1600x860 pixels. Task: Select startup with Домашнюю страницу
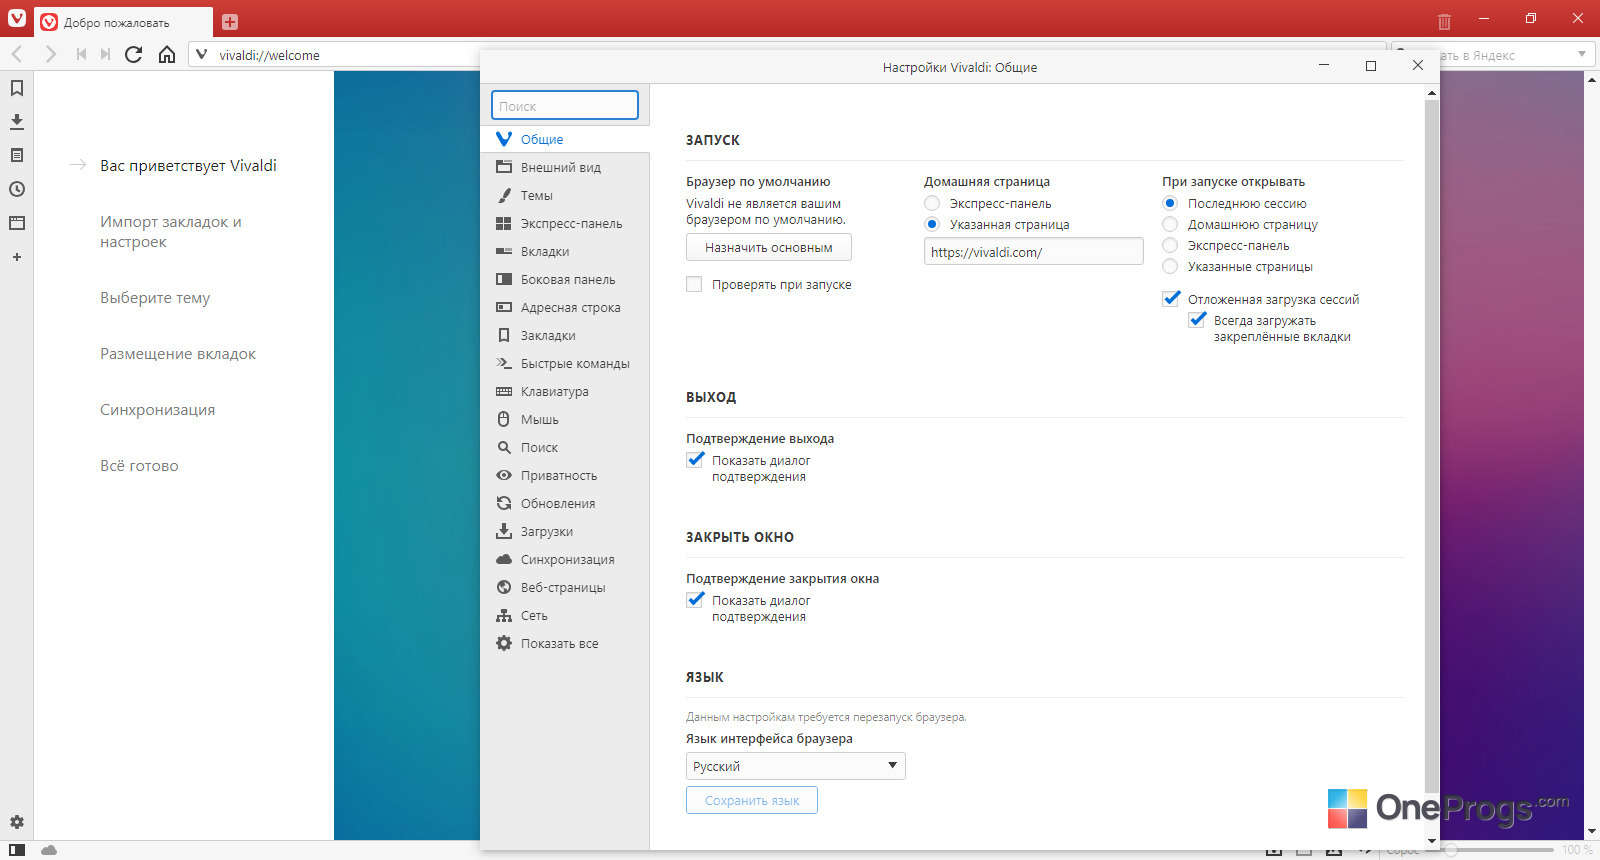pyautogui.click(x=1170, y=224)
